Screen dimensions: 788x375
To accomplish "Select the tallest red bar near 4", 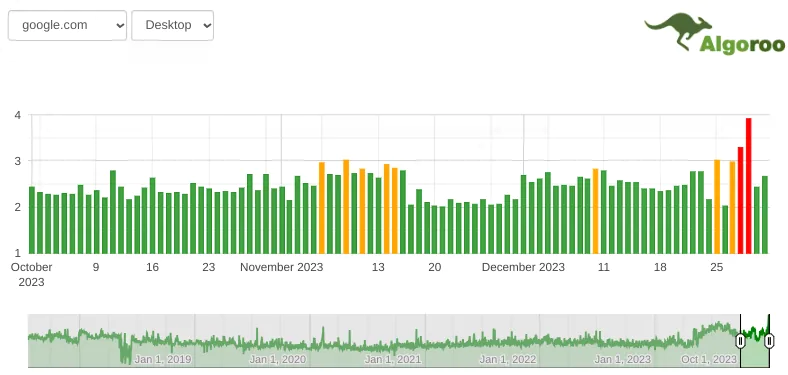I will point(749,186).
